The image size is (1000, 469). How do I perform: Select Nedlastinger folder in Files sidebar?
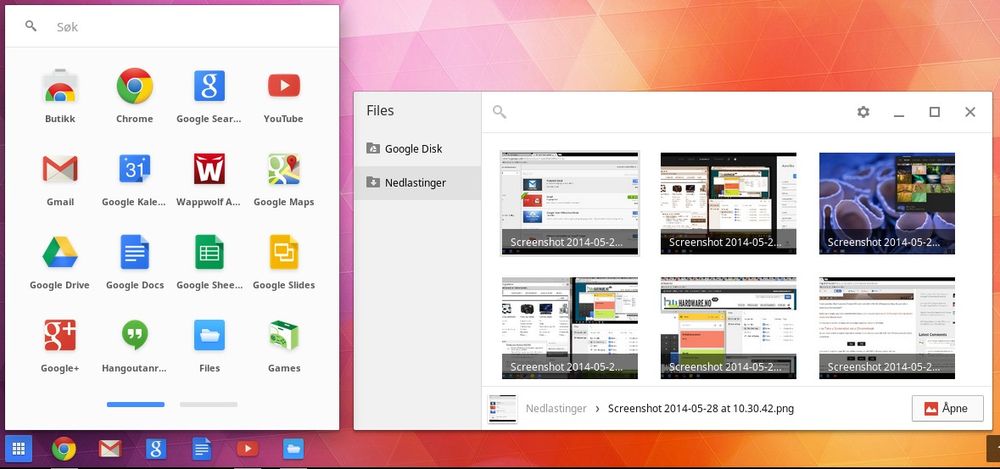tap(417, 182)
